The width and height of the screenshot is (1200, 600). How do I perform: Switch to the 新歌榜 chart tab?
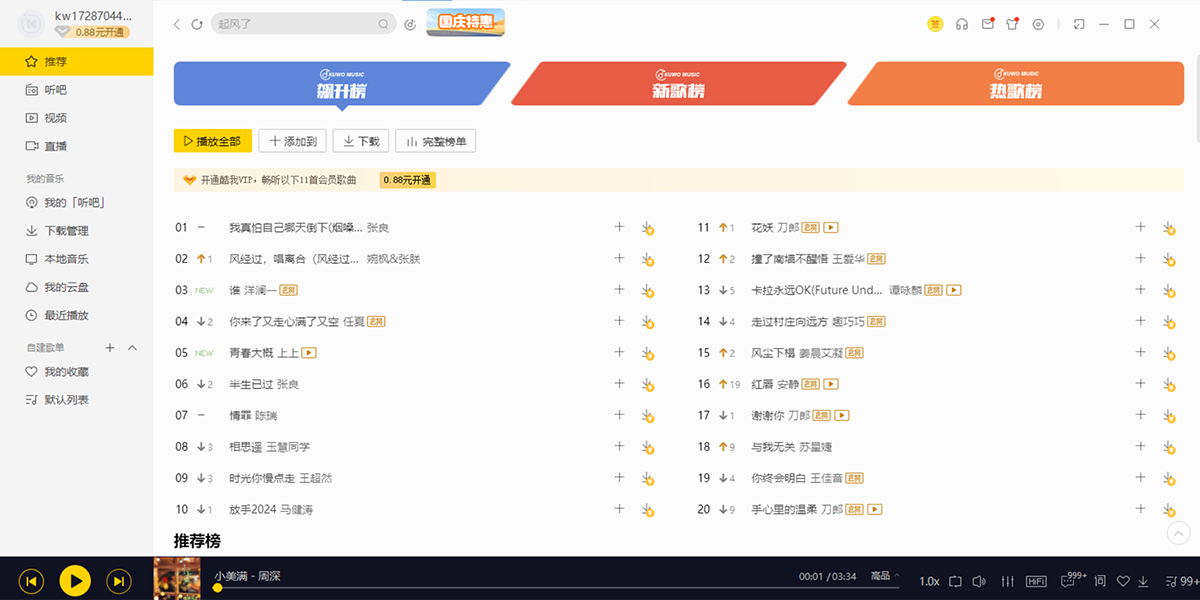tap(678, 85)
